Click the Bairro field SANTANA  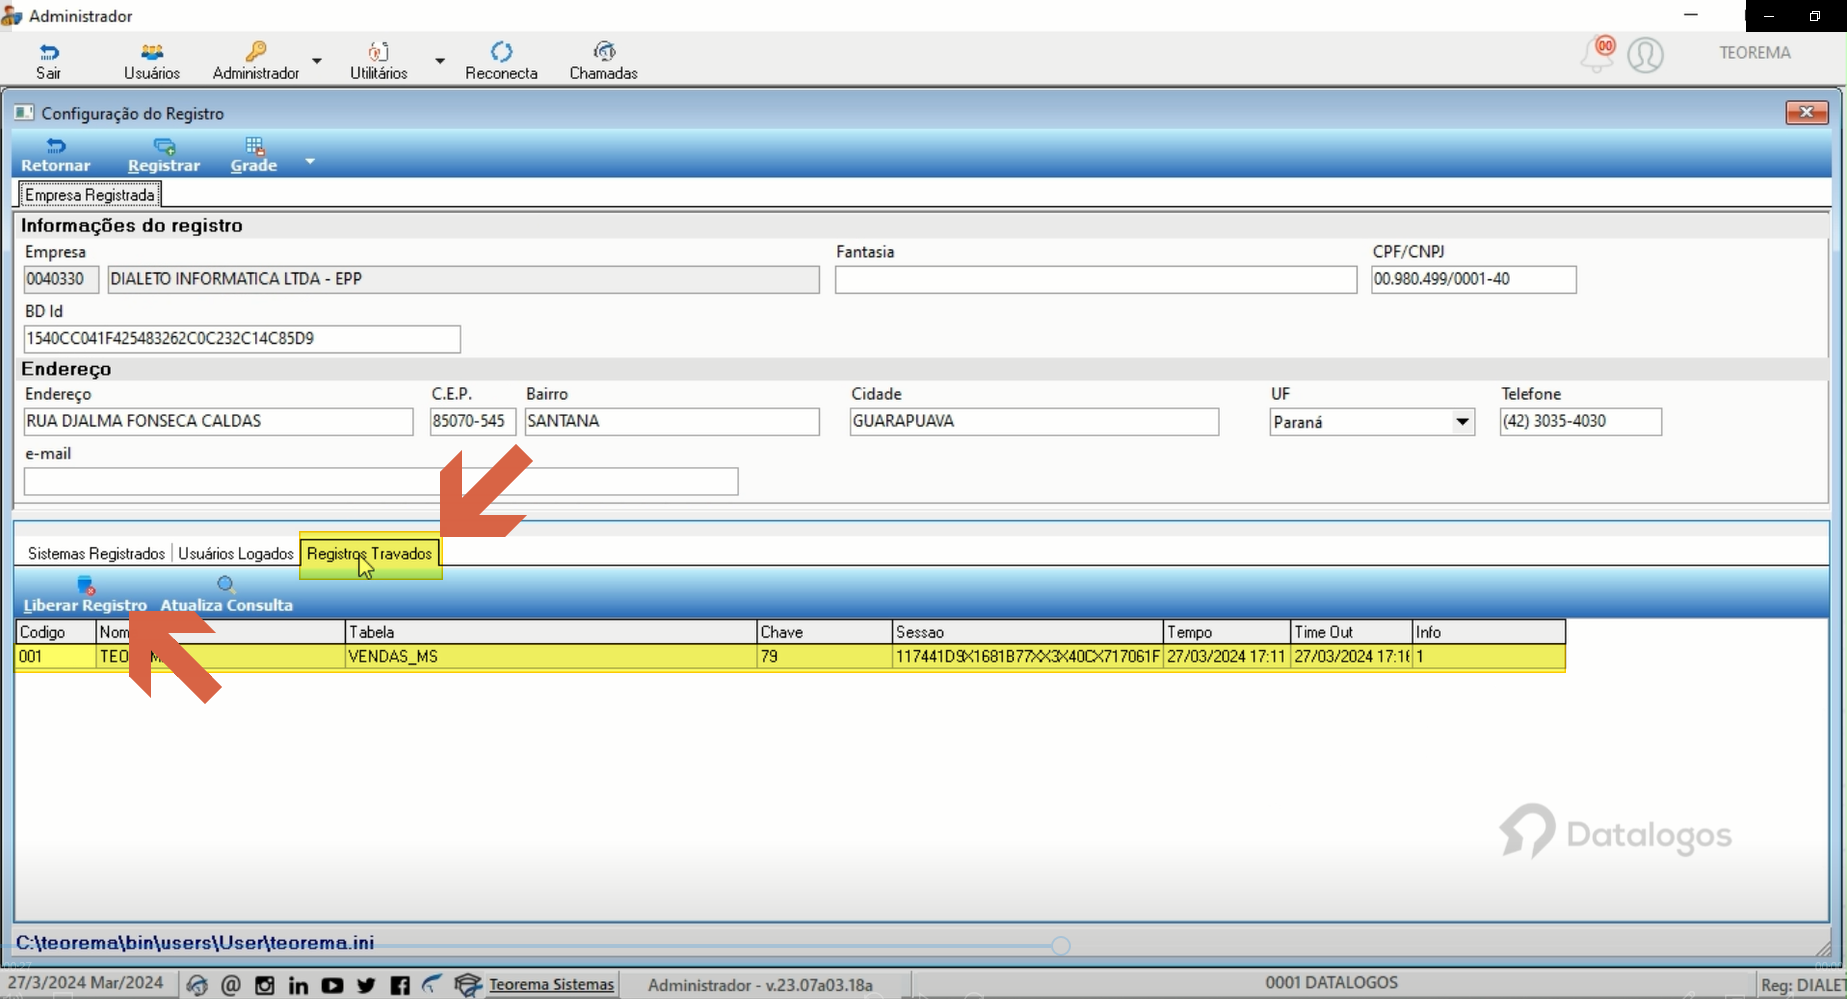[672, 422]
